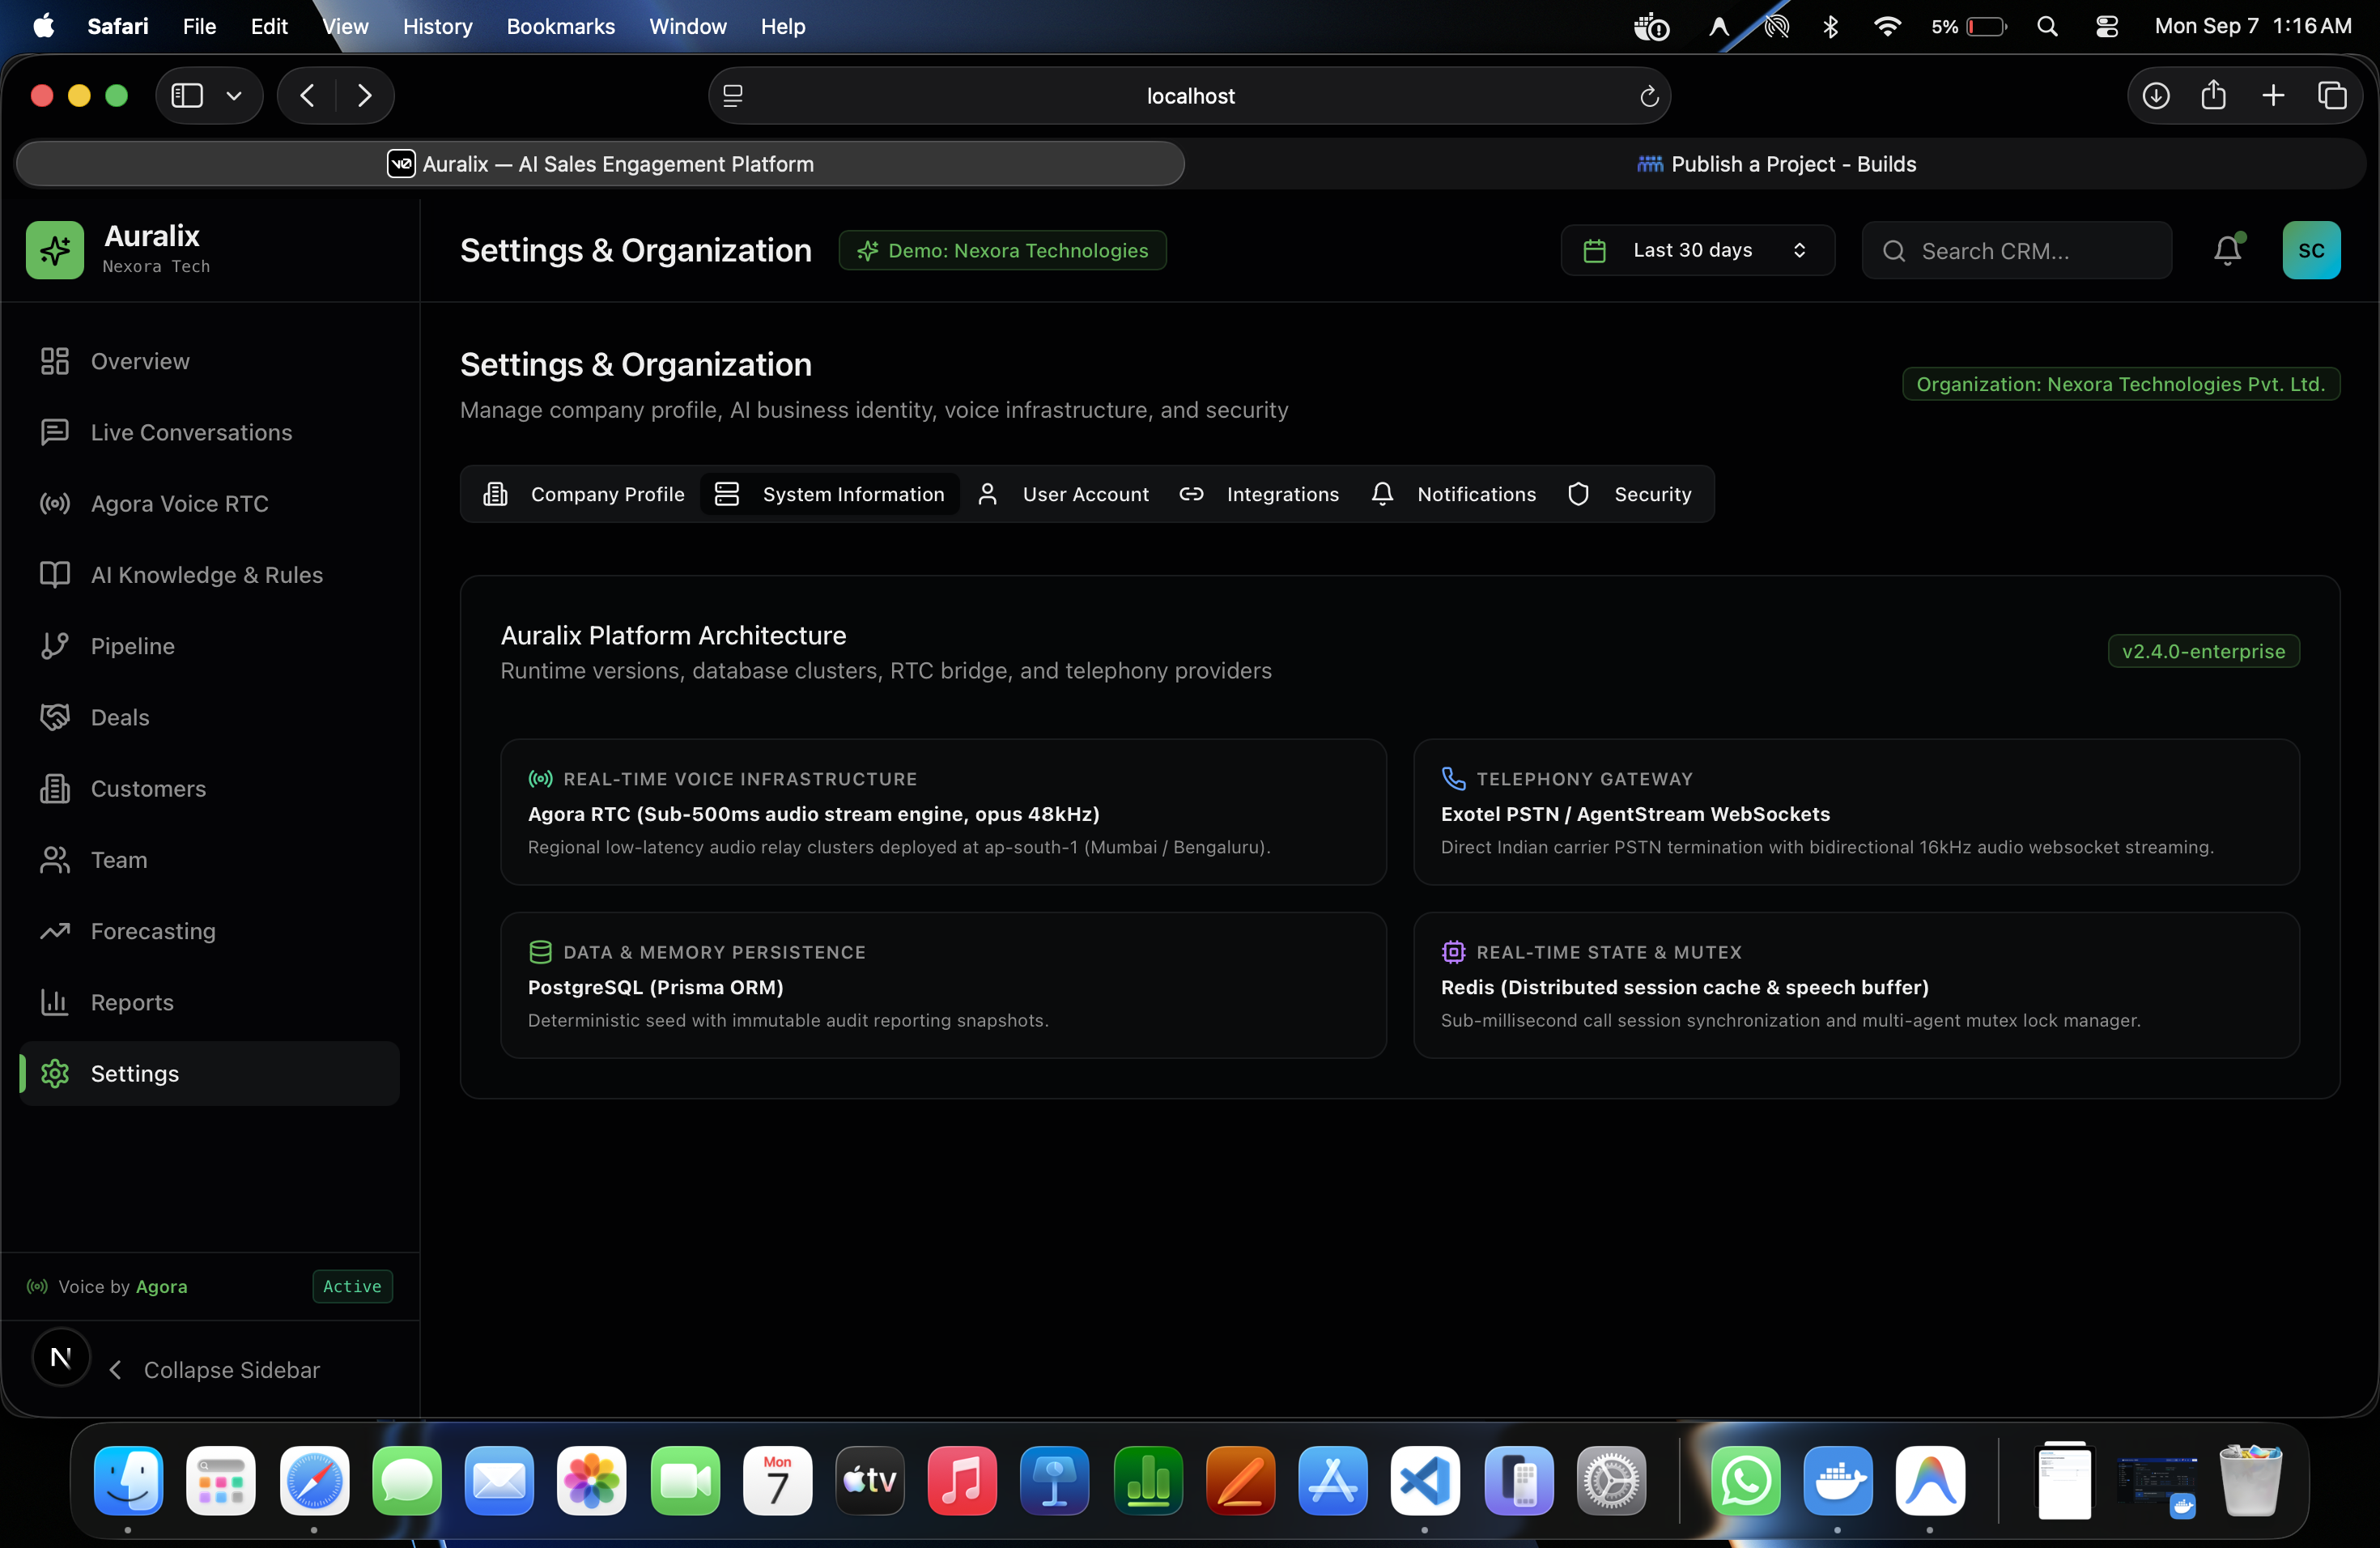The height and width of the screenshot is (1548, 2380).
Task: Toggle the Safari sidebar button
Action: point(187,95)
